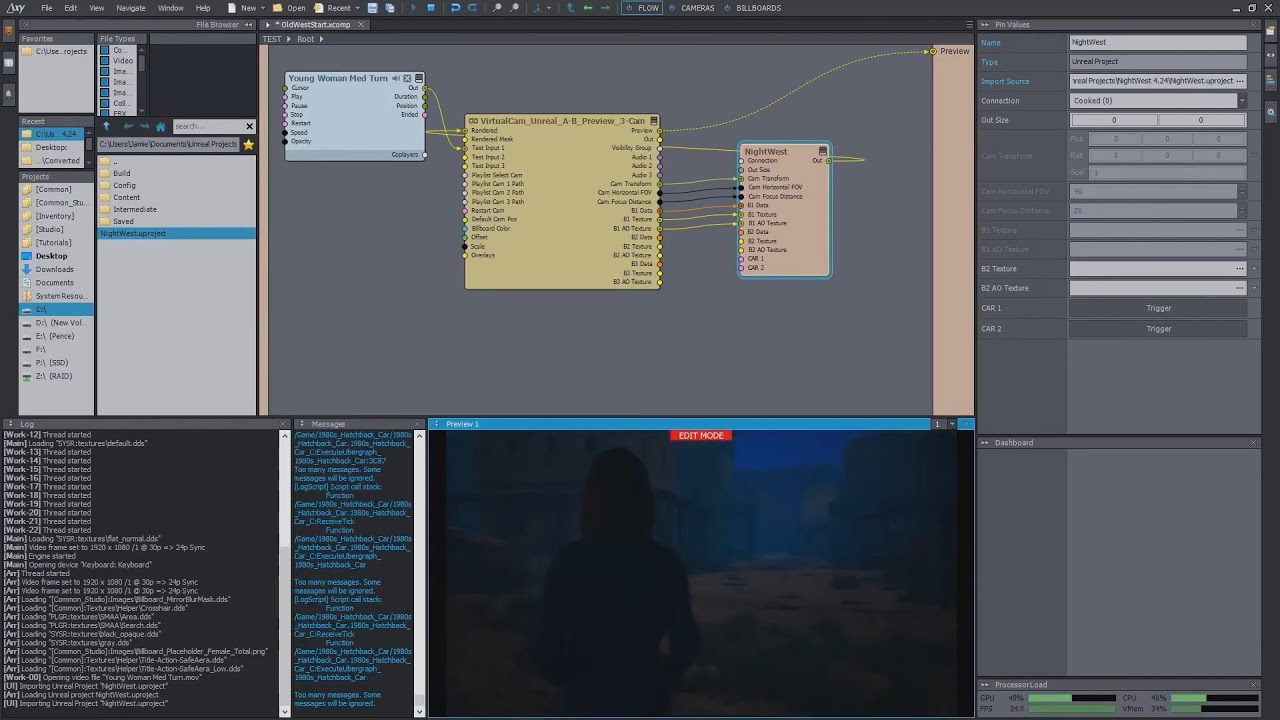Click the magnifier zoom-in icon in the toolbar
The image size is (1280, 720).
point(496,8)
